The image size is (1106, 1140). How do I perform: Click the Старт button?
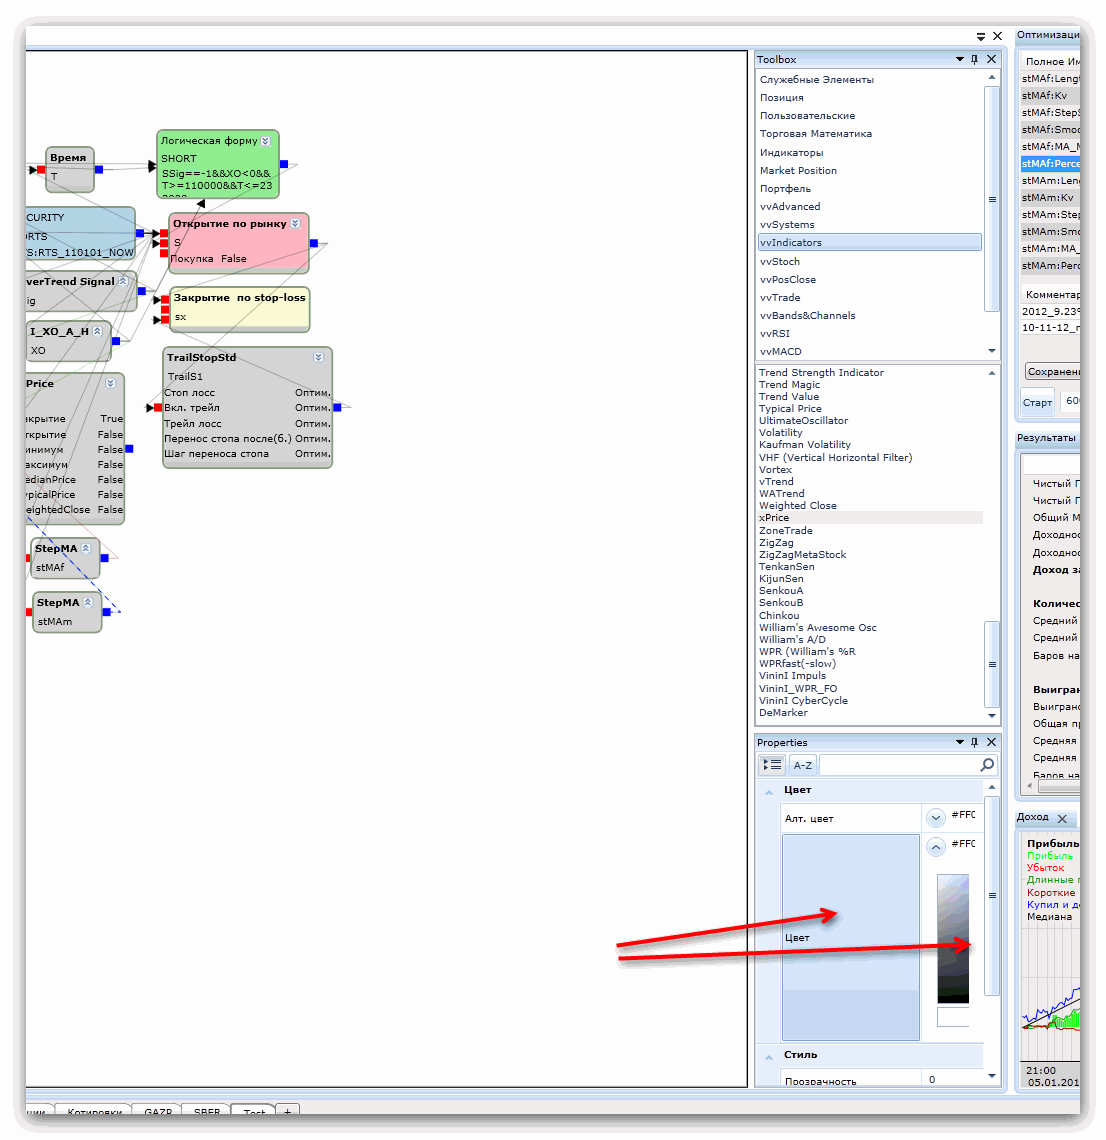(1038, 402)
